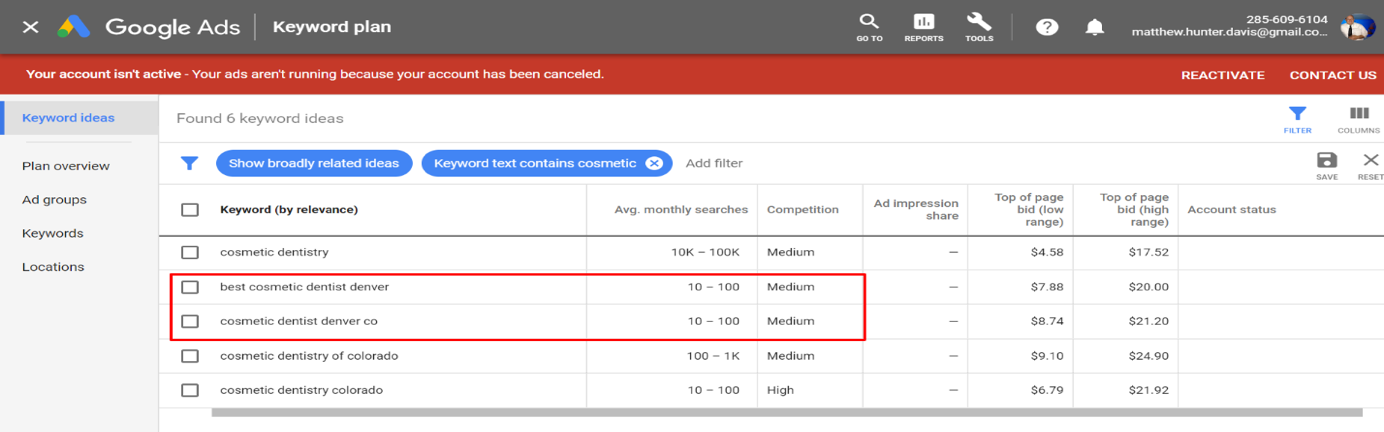Sort by Avg. monthly searches column
Screen dimensions: 1384x432
pyautogui.click(x=681, y=210)
